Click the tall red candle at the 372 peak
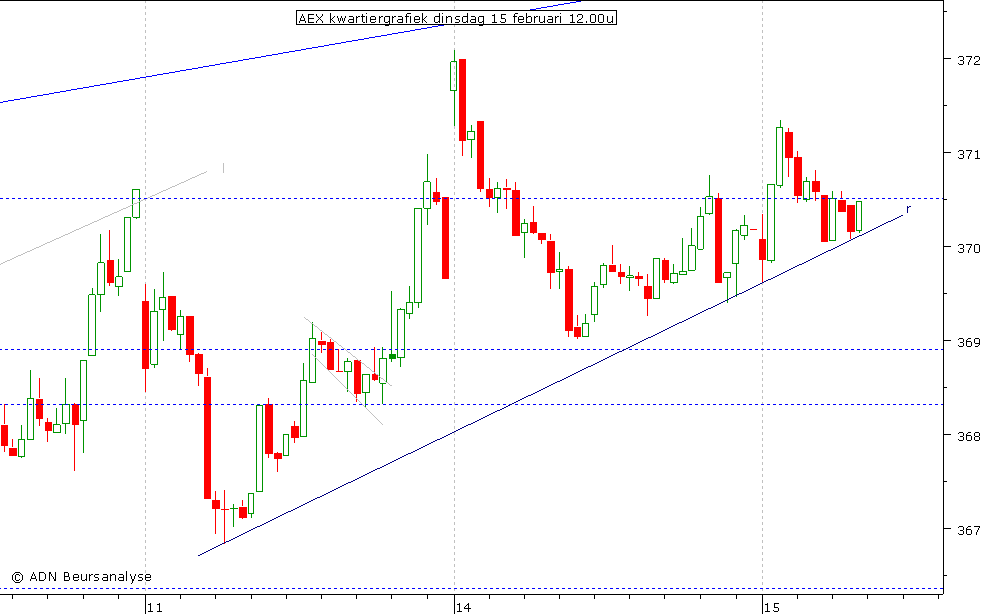The image size is (984, 614). 463,100
